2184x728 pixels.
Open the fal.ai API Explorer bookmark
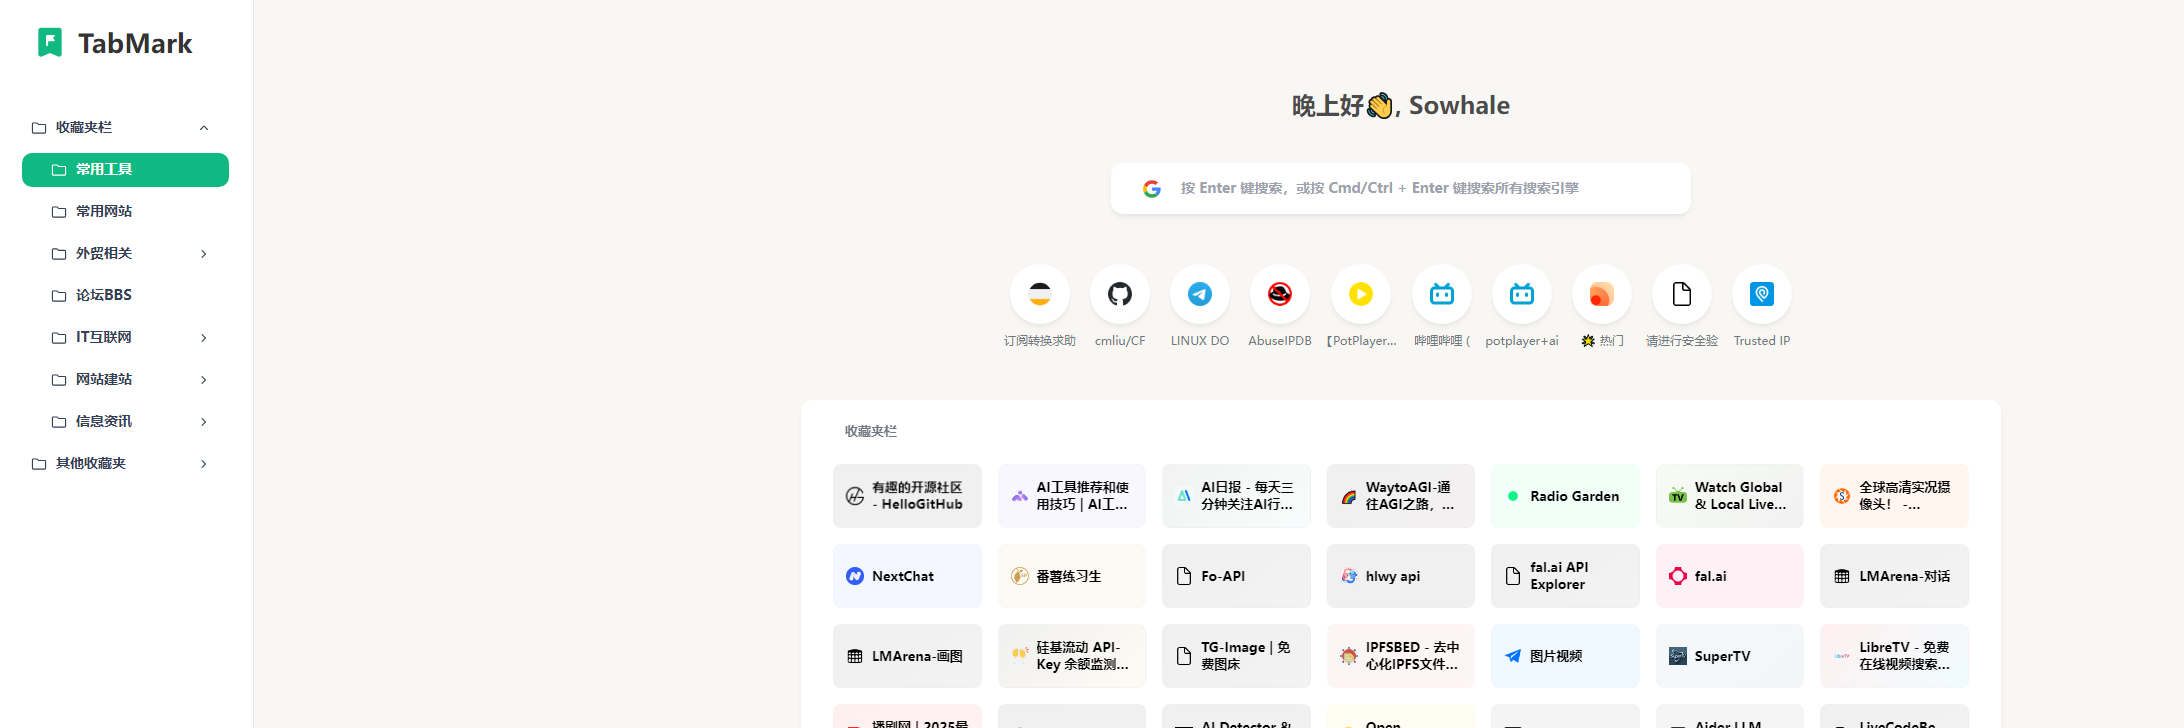click(x=1565, y=576)
